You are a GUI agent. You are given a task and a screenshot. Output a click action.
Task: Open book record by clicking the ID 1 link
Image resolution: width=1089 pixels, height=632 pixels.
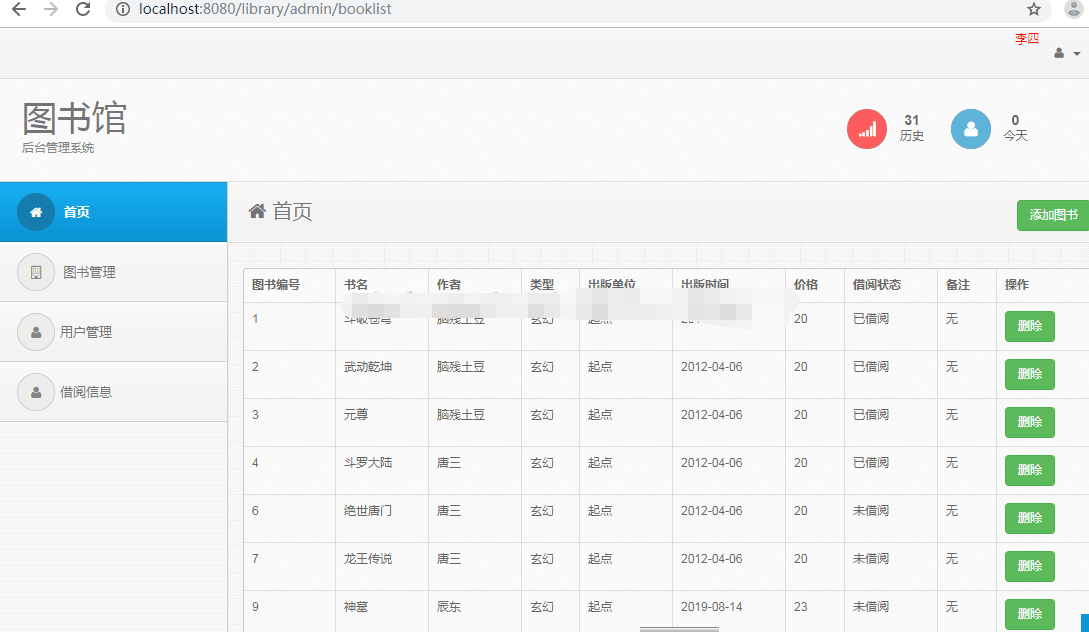point(254,318)
